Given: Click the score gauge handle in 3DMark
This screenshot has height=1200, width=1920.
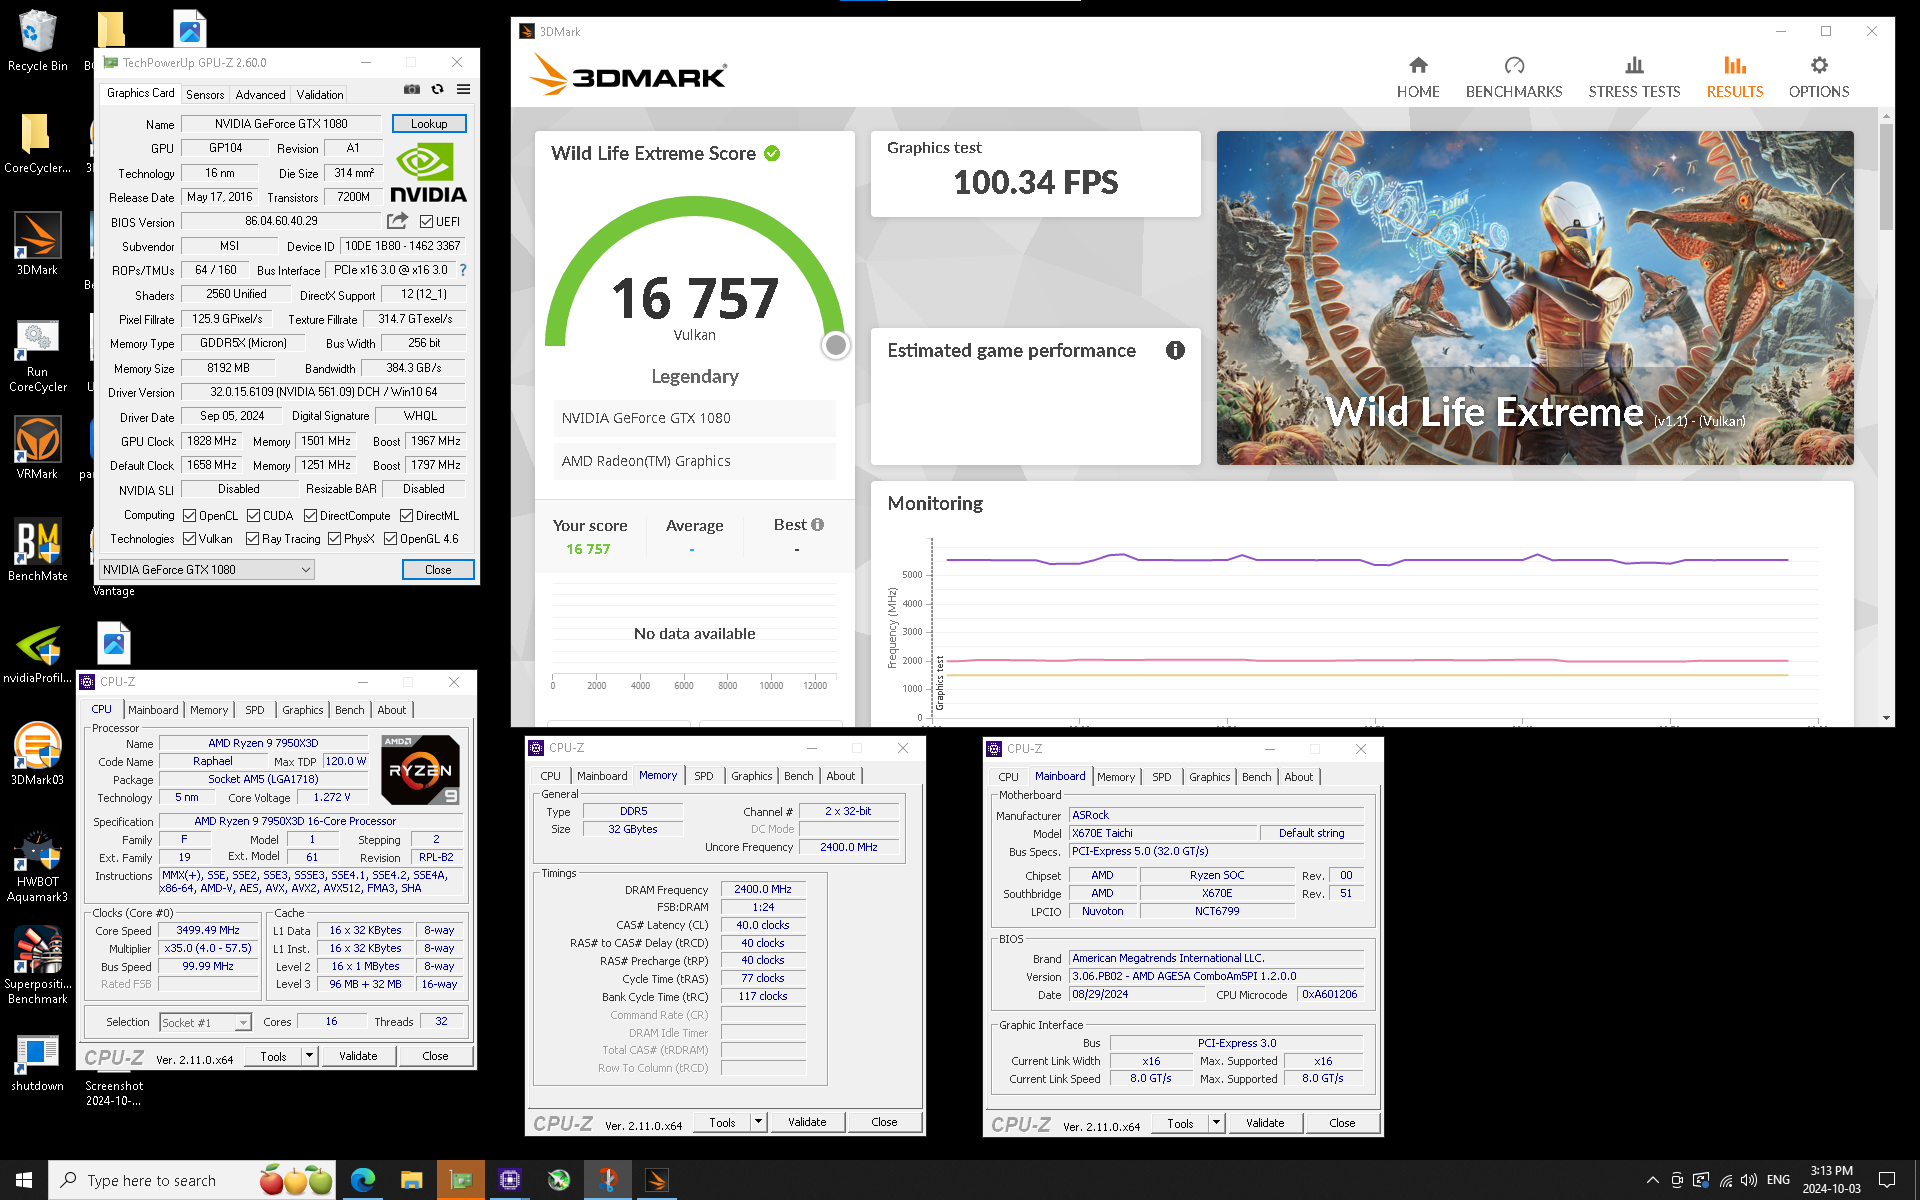Looking at the screenshot, I should tap(835, 345).
